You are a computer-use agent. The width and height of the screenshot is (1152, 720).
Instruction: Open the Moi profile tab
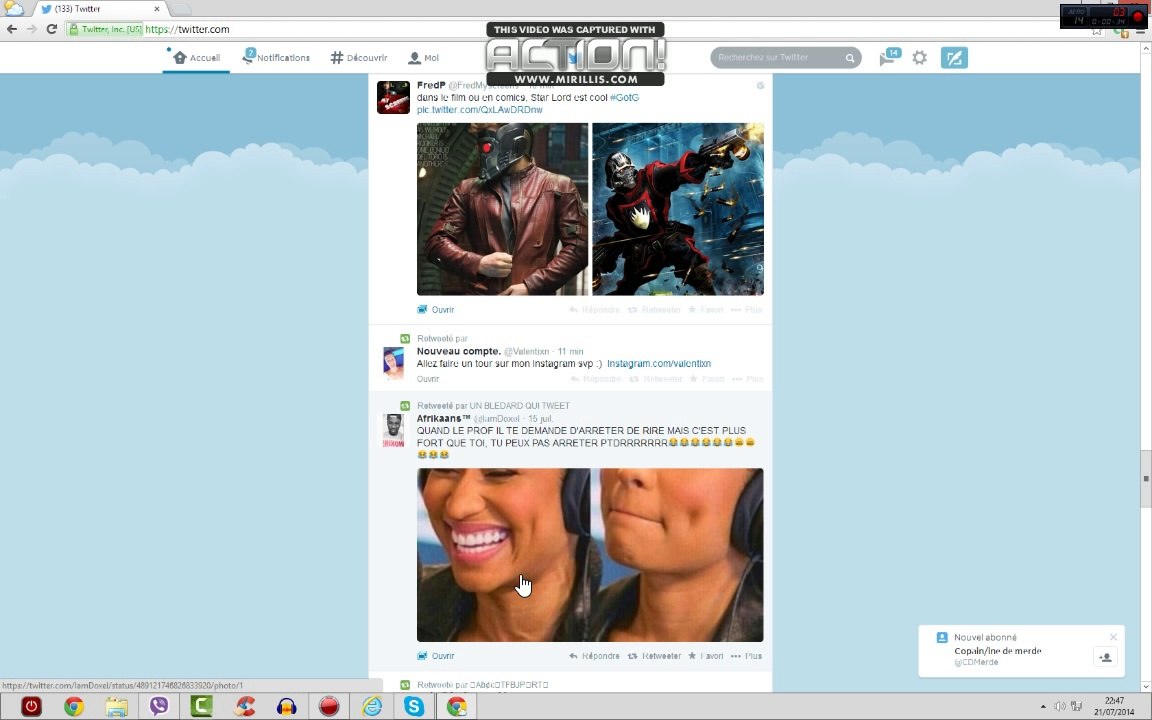(x=424, y=57)
